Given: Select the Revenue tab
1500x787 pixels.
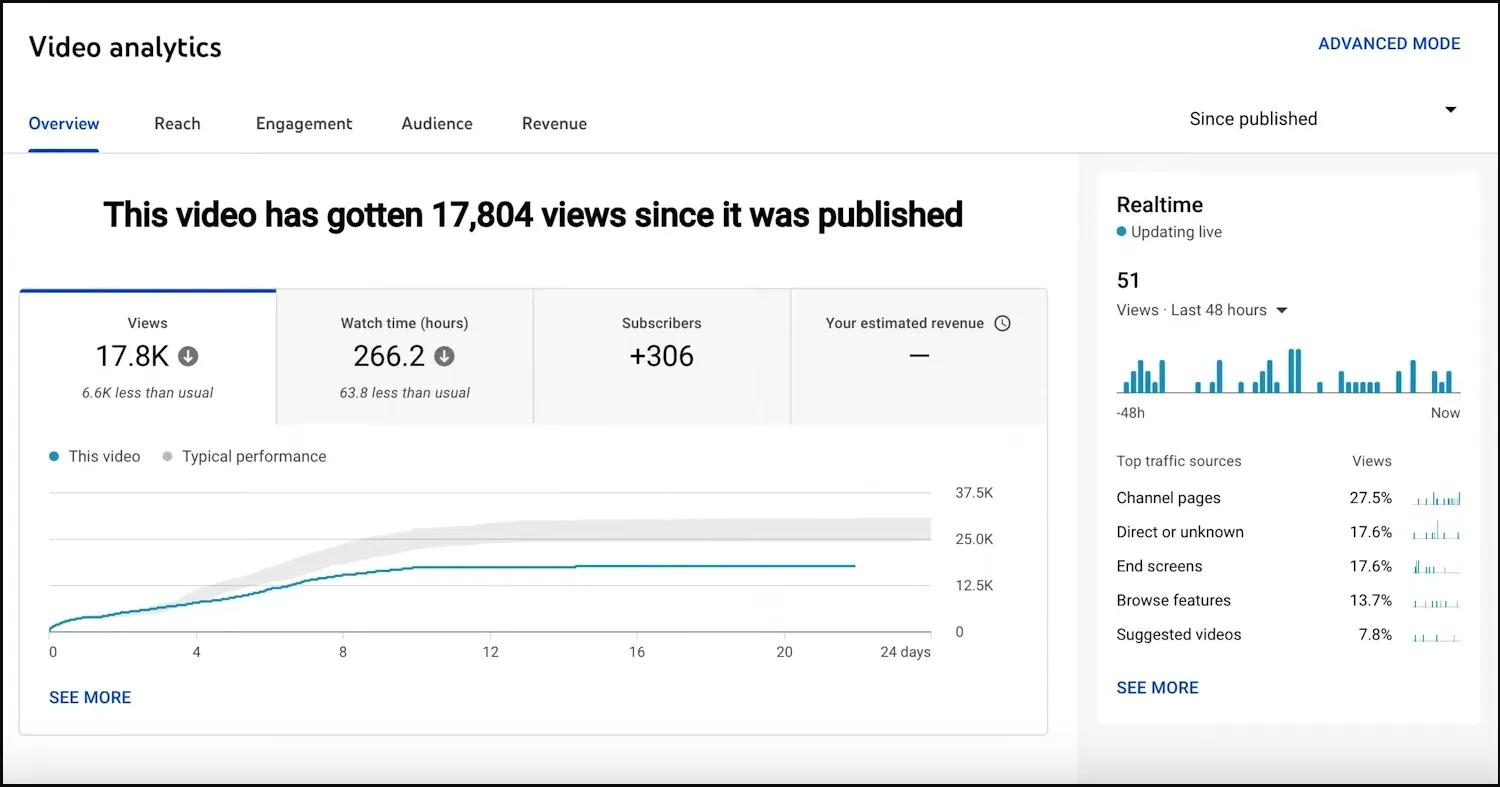Looking at the screenshot, I should [554, 124].
